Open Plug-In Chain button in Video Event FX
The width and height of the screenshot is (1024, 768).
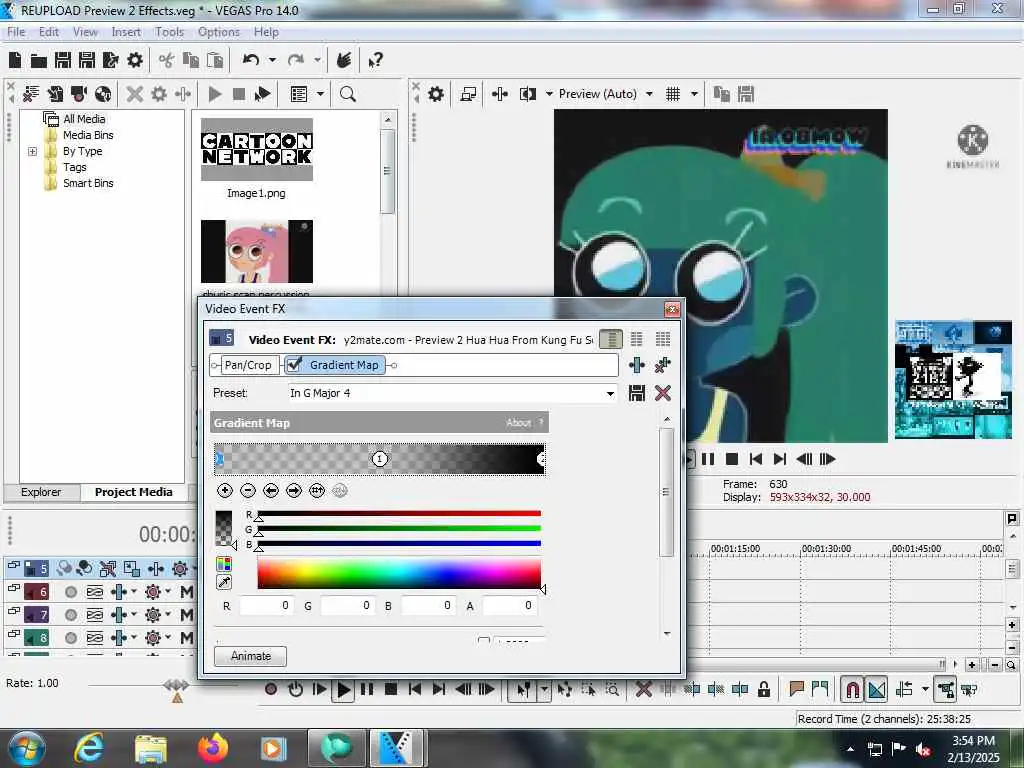pos(637,365)
